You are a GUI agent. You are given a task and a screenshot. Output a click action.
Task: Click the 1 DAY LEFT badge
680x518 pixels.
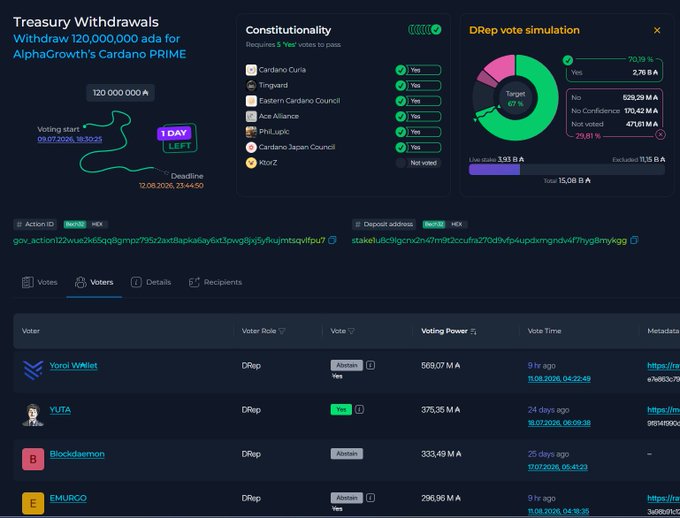pyautogui.click(x=177, y=138)
